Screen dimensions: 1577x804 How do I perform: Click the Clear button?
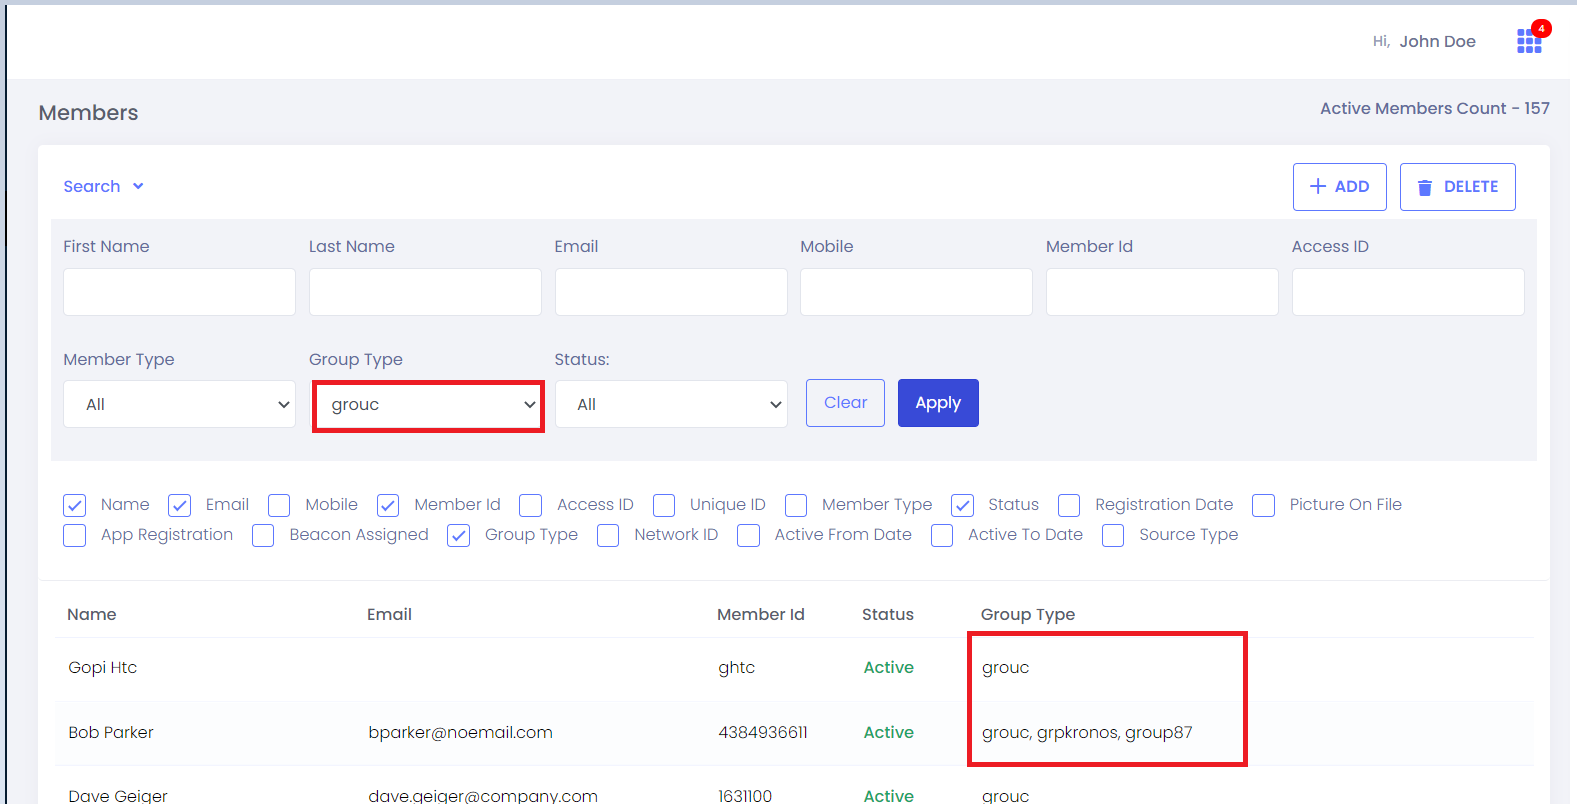click(x=845, y=403)
